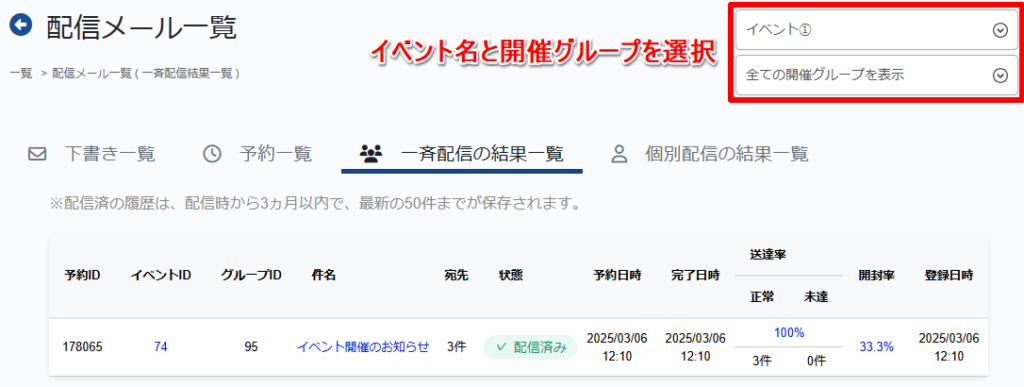Image resolution: width=1024 pixels, height=387 pixels.
Task: Open the 全ての開催グループを表示 dropdown
Action: click(877, 76)
